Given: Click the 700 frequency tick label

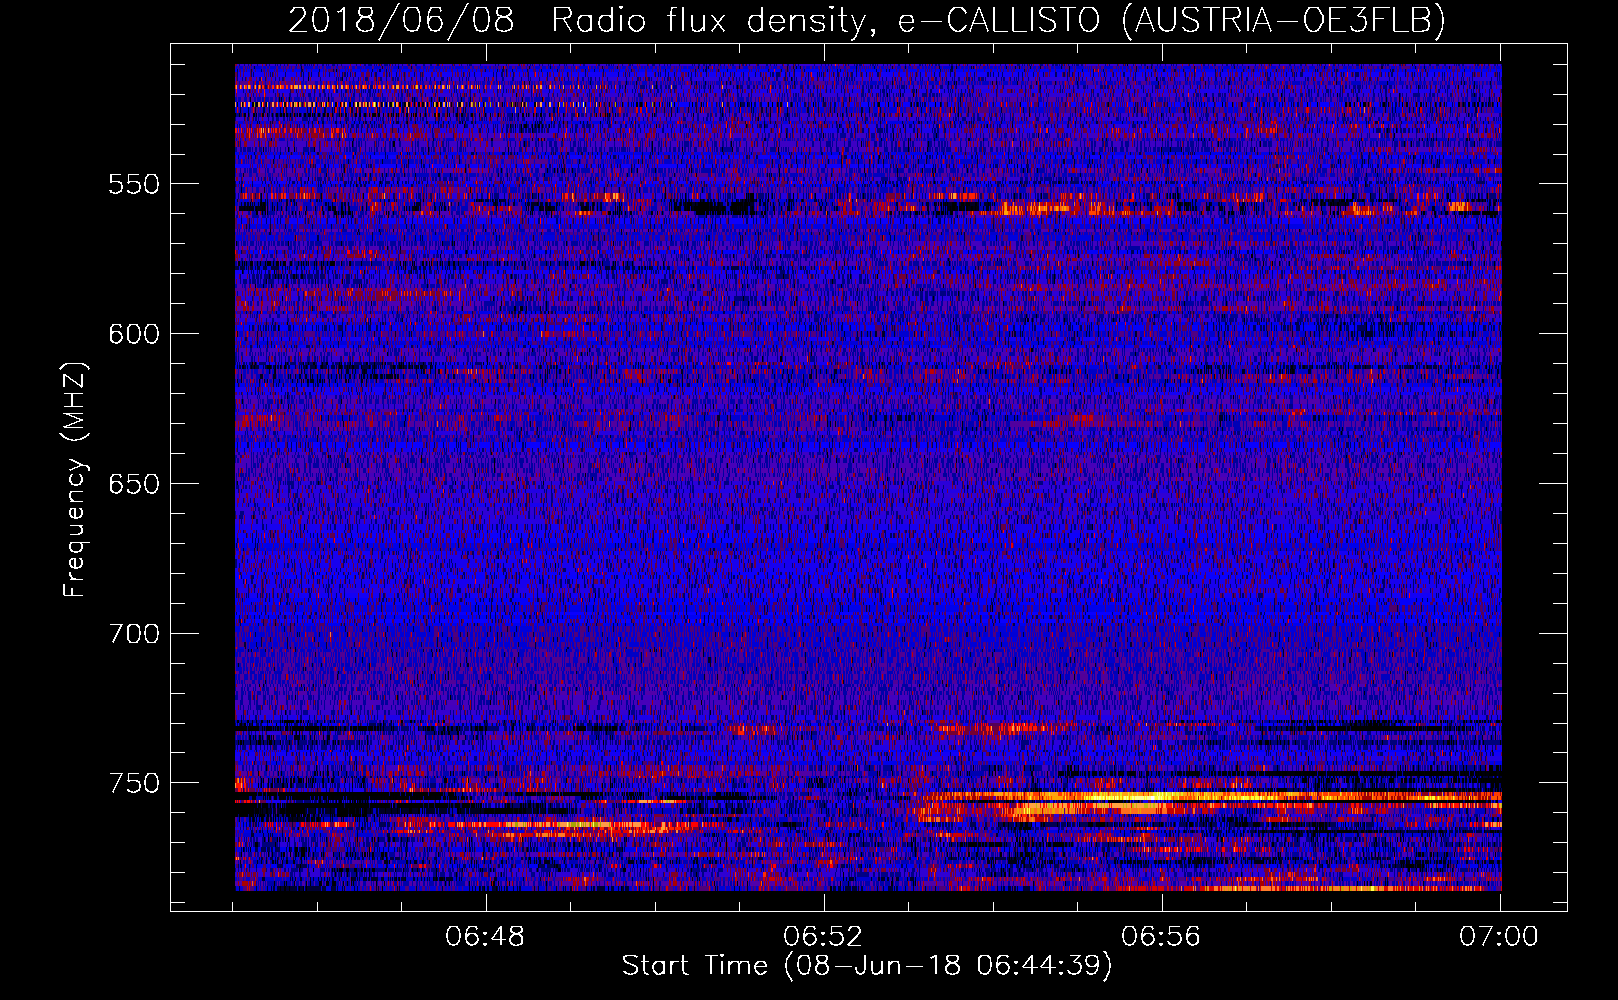Looking at the screenshot, I should tap(134, 634).
